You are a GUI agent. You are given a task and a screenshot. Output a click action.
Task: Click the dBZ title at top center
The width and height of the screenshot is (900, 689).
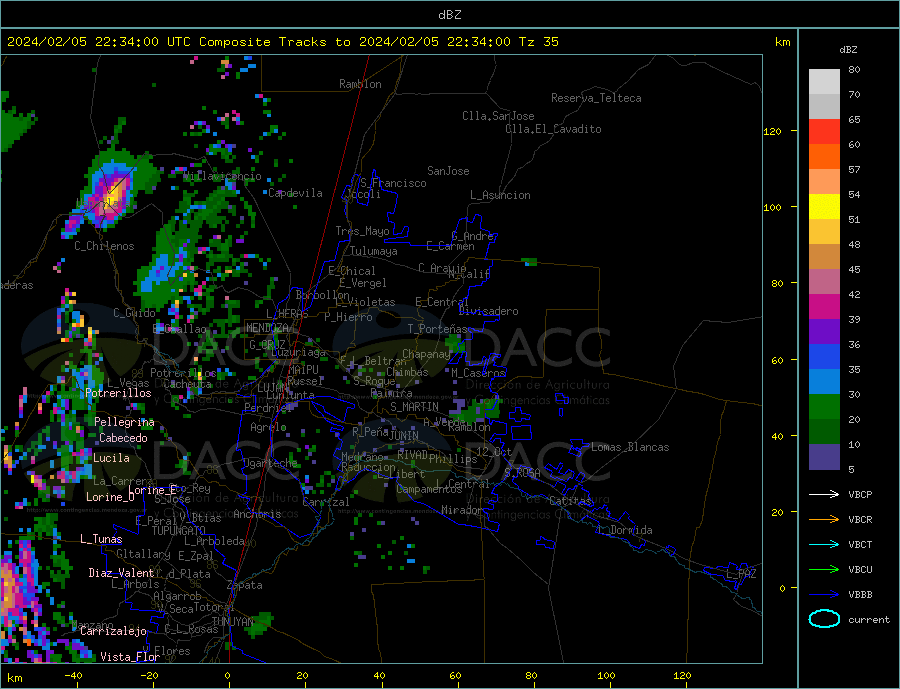[449, 15]
